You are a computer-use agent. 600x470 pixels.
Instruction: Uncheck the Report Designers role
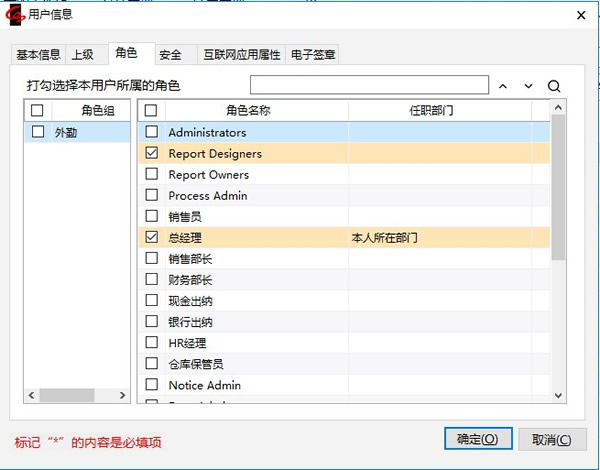(152, 153)
